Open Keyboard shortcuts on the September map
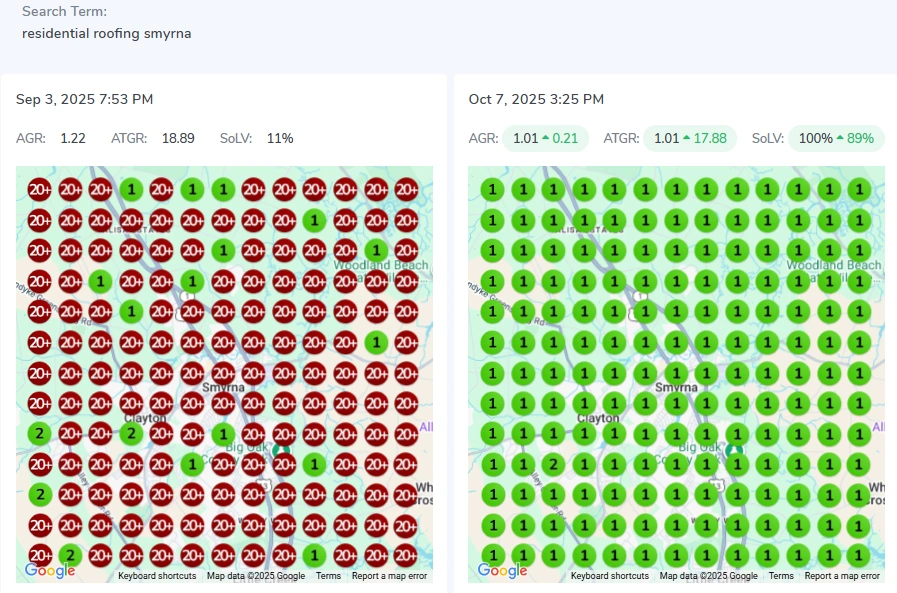Screen dimensions: 897x593 (x=158, y=576)
